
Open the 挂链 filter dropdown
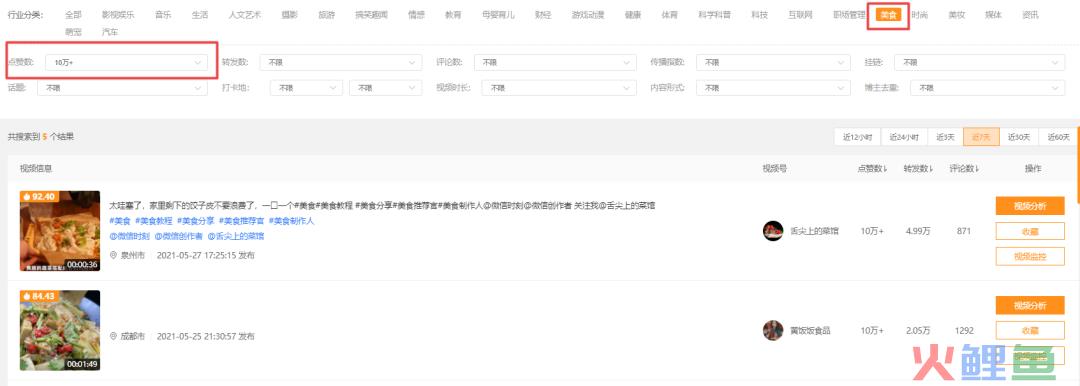(979, 62)
